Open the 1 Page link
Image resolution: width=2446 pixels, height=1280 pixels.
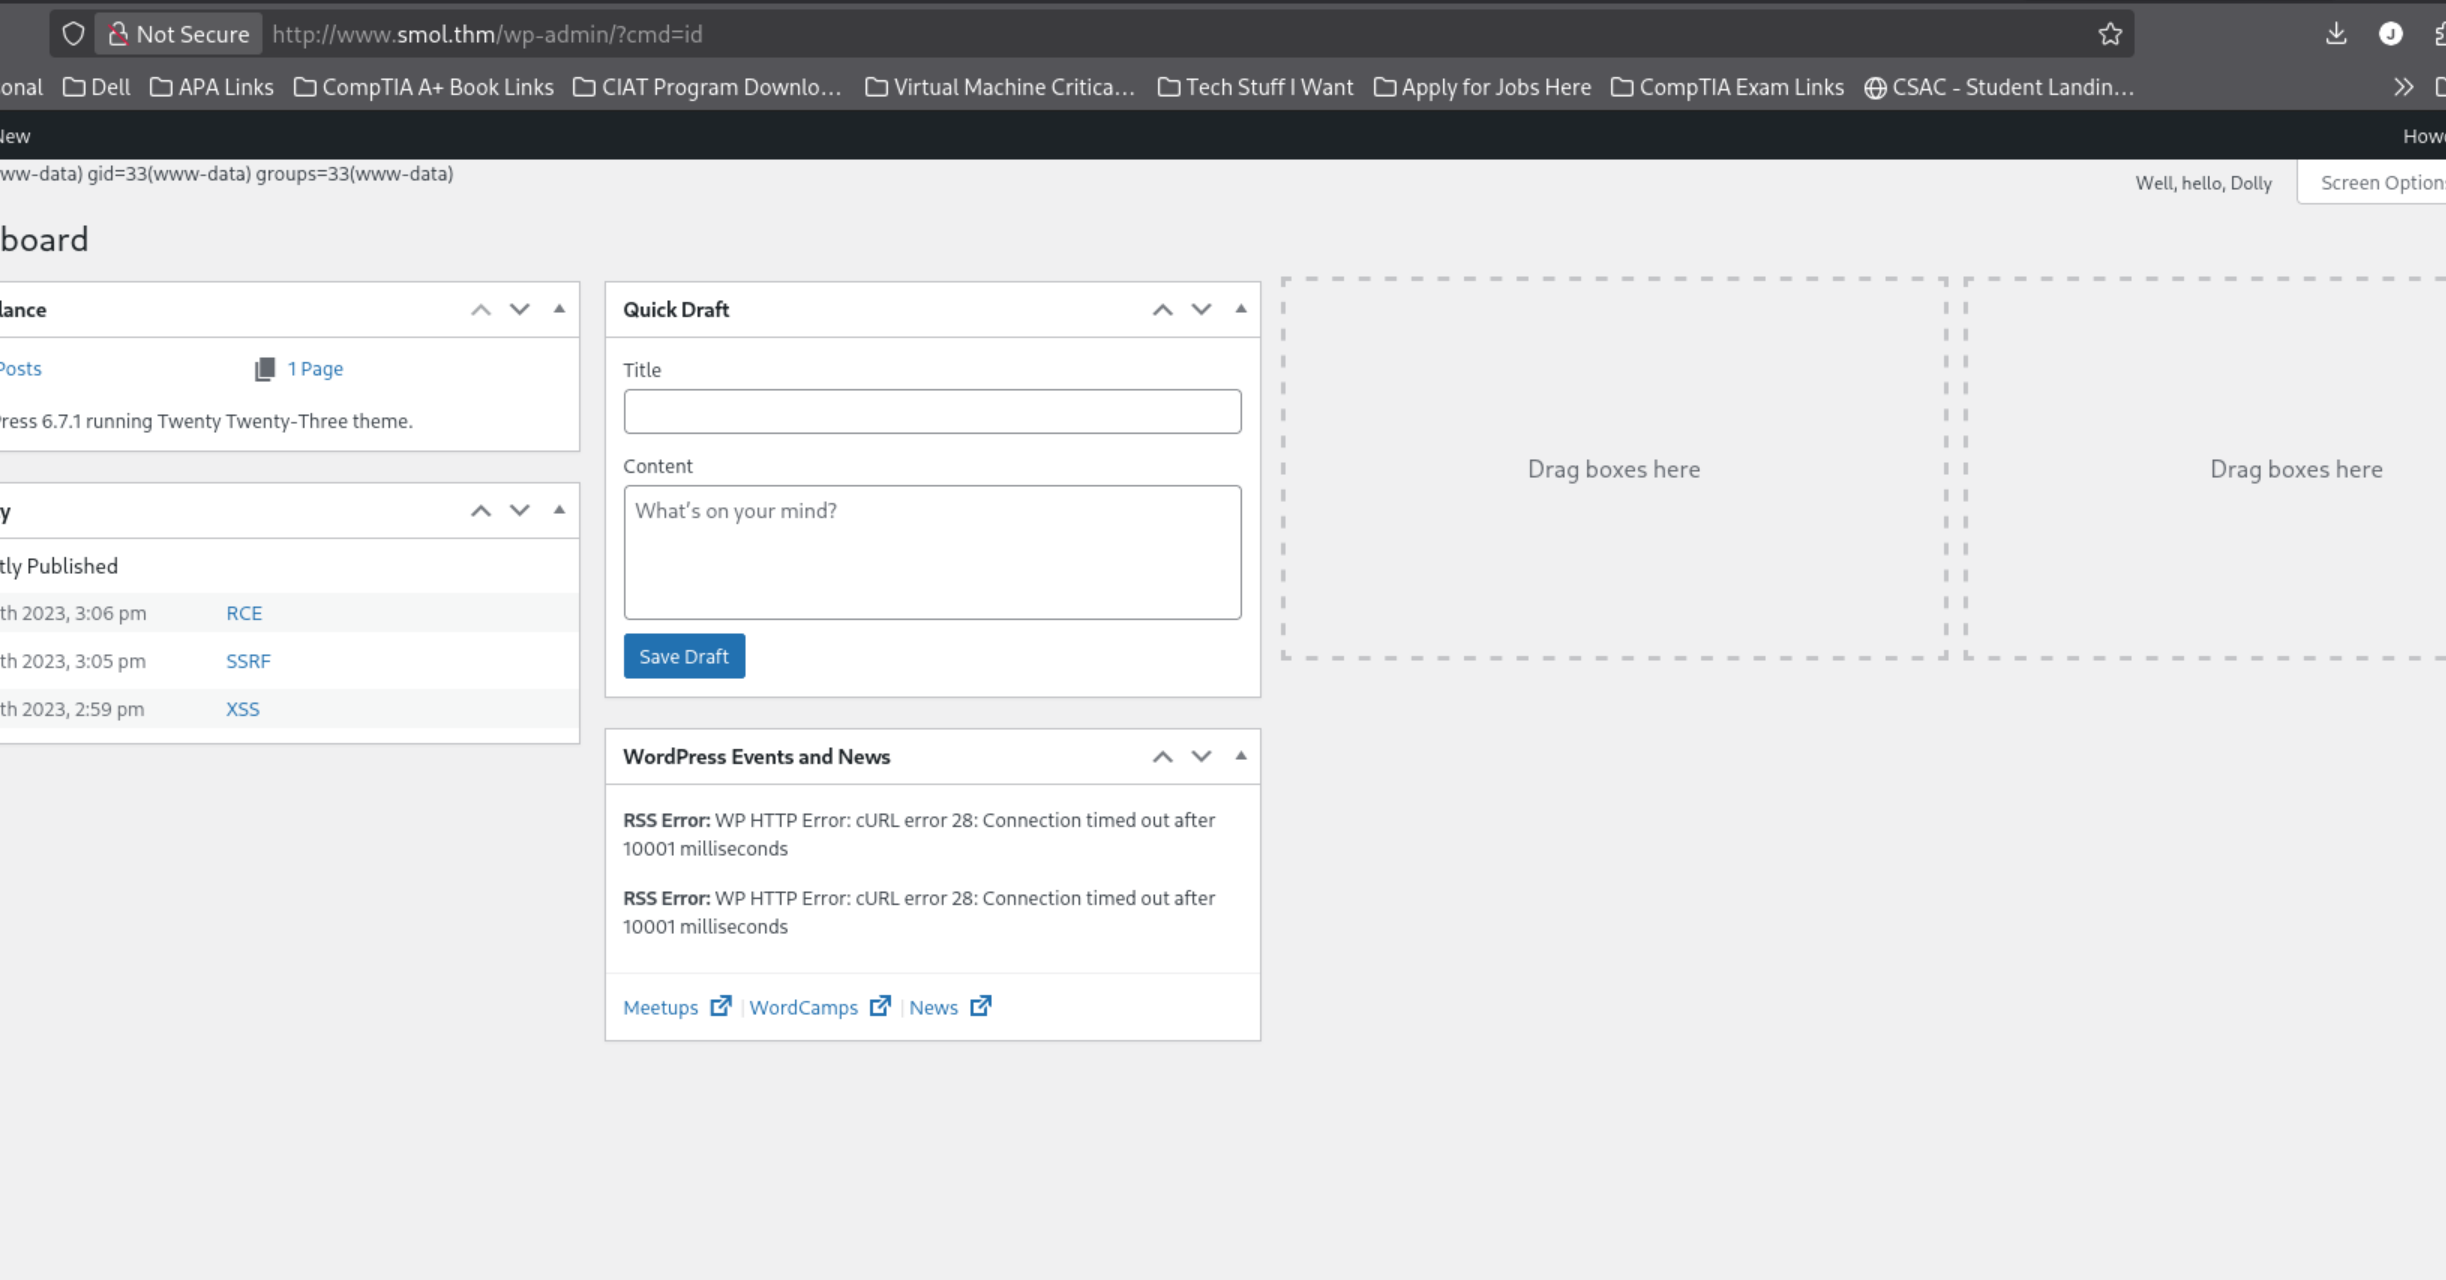point(315,369)
